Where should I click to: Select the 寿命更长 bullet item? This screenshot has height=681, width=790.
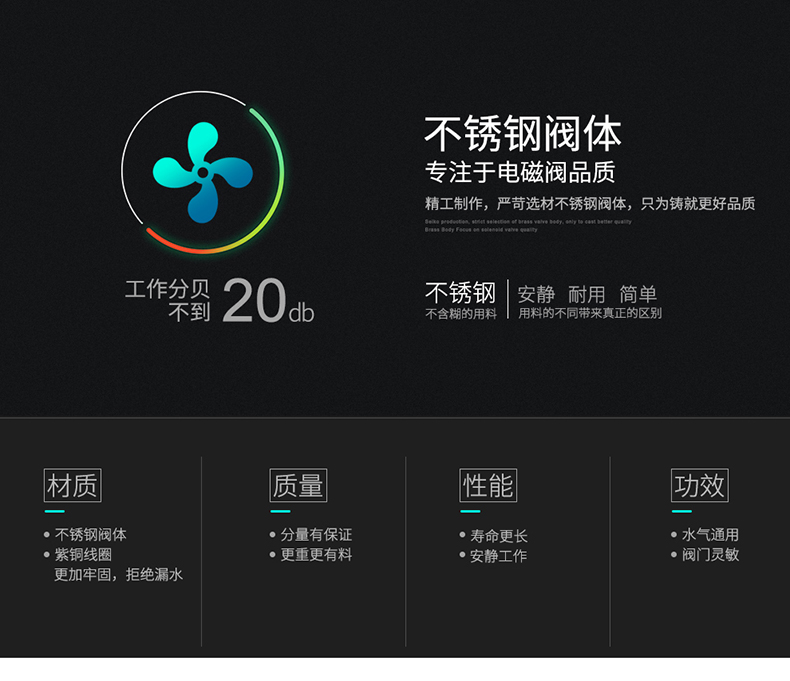pos(498,536)
